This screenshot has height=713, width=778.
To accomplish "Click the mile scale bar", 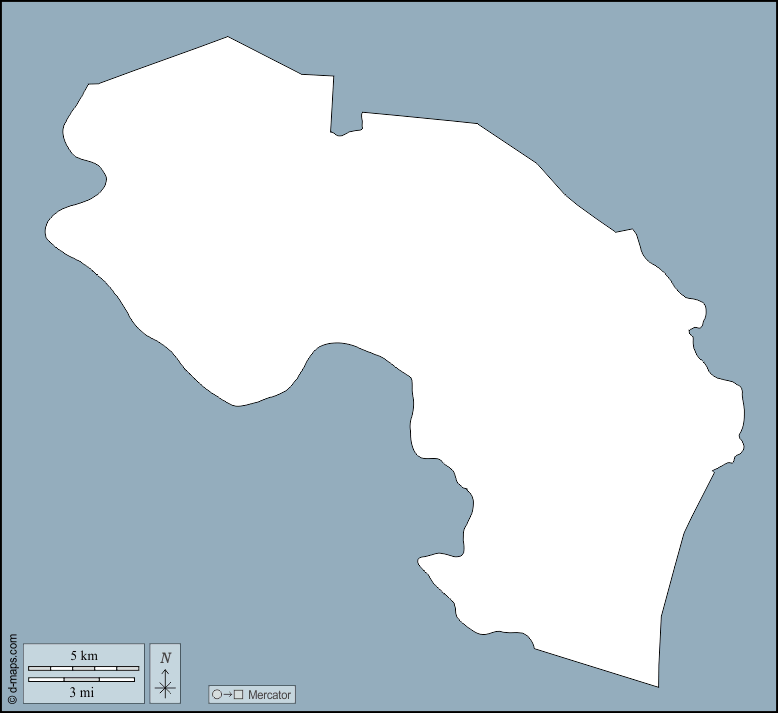I will pos(81,679).
